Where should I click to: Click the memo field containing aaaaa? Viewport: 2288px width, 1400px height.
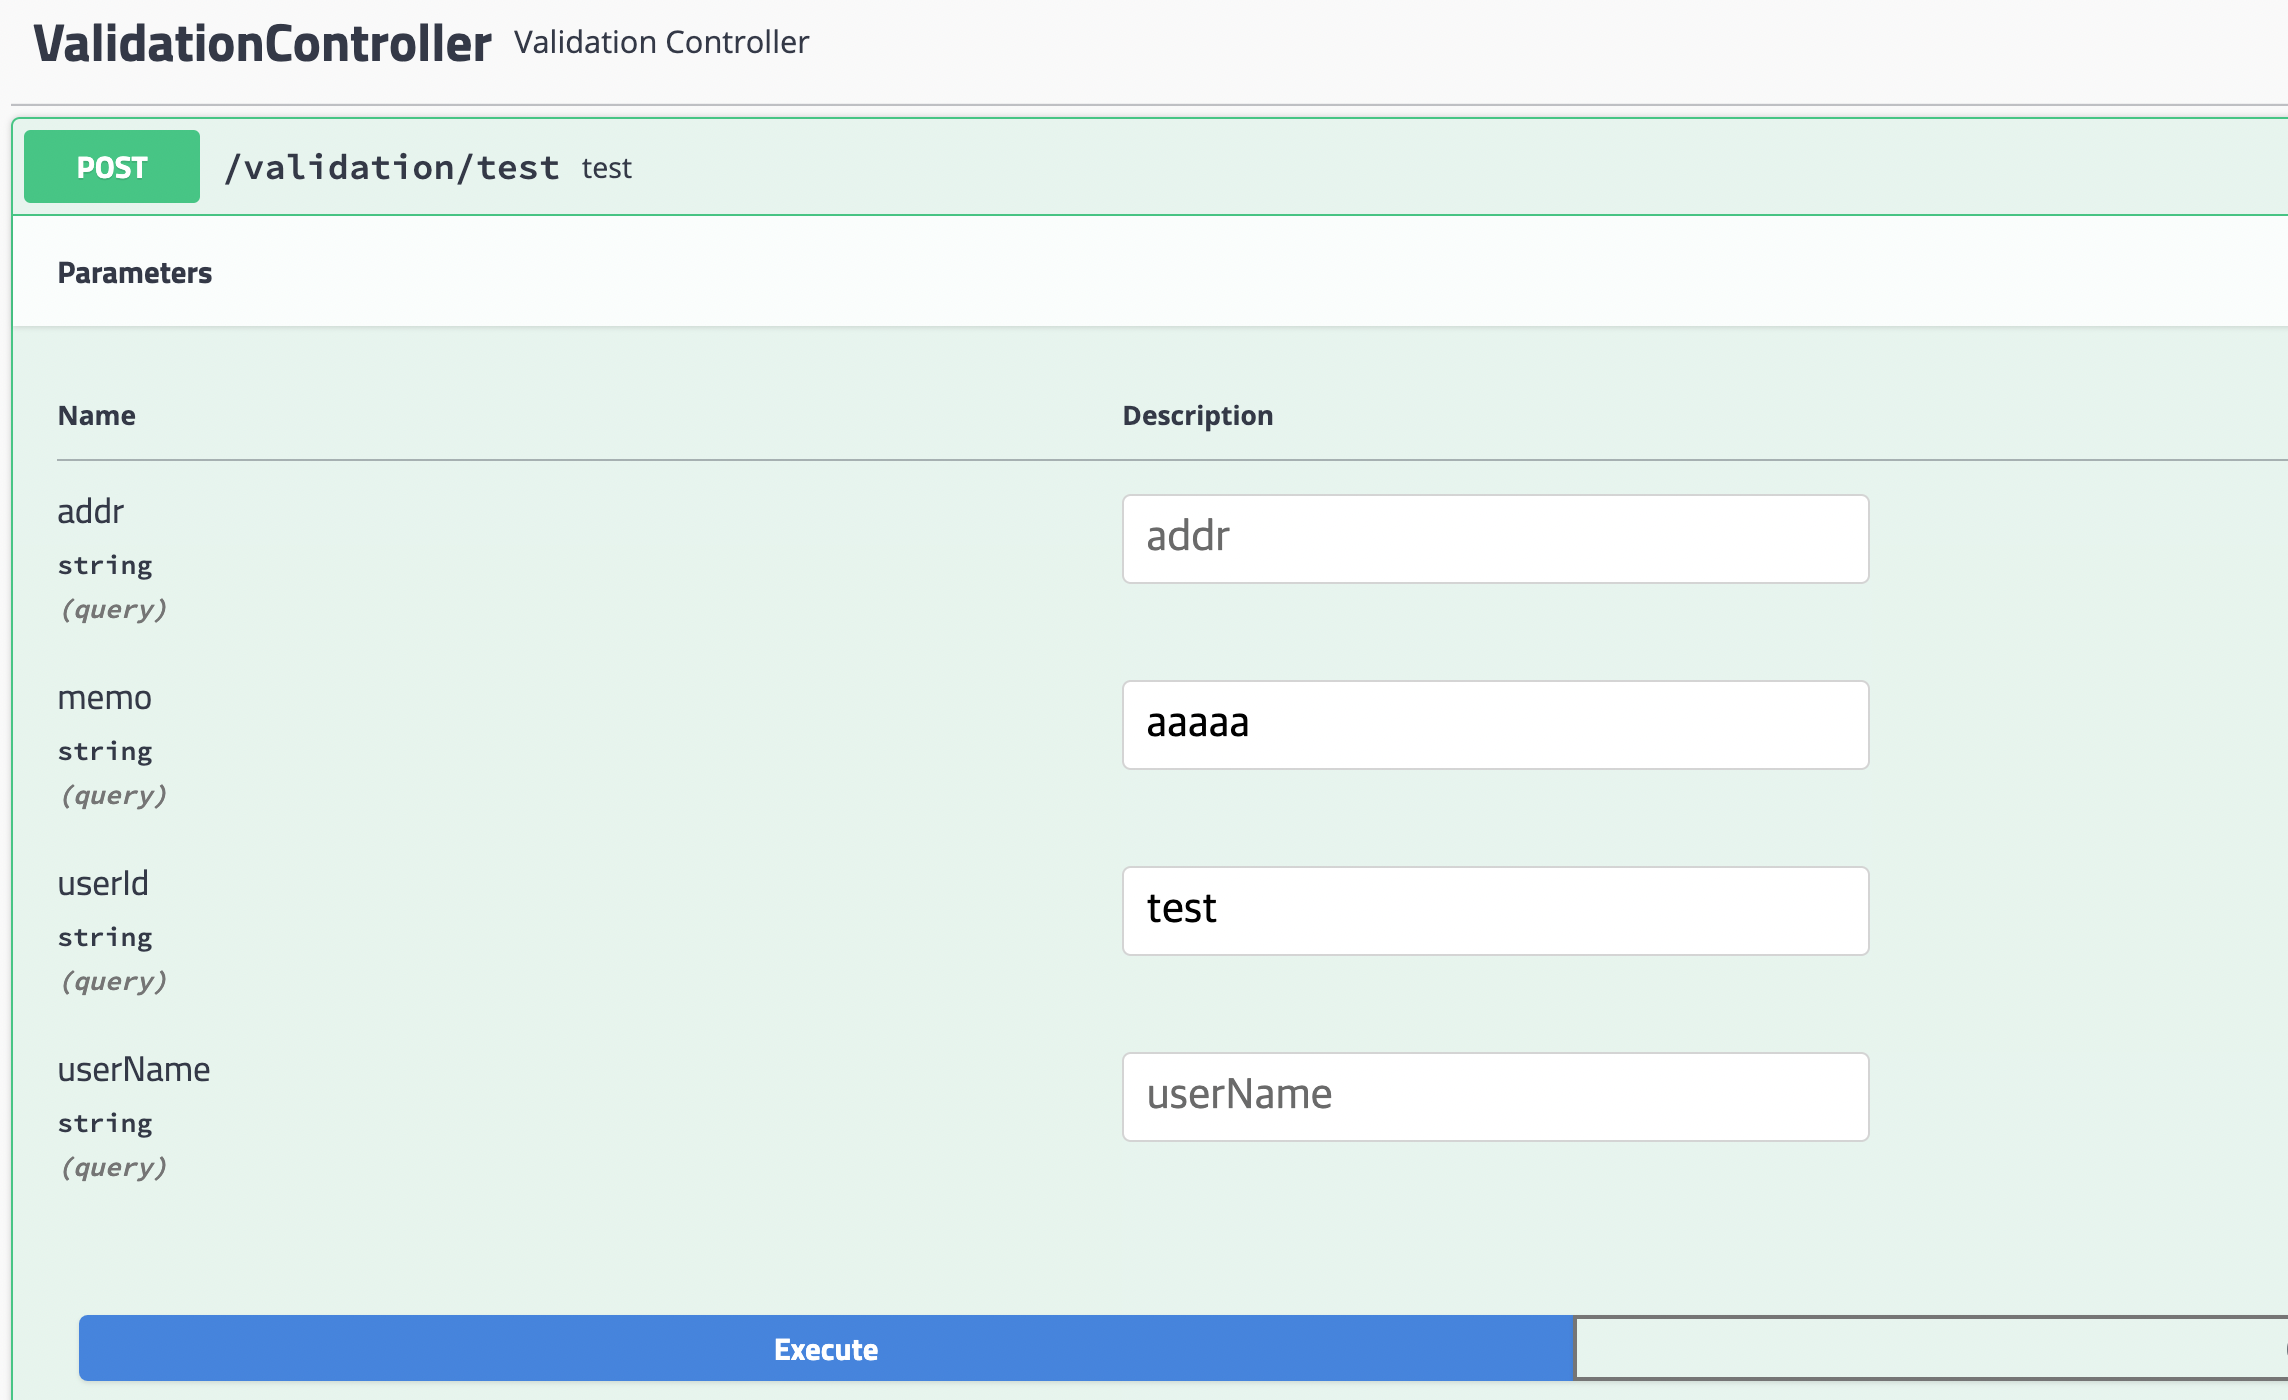click(1495, 725)
